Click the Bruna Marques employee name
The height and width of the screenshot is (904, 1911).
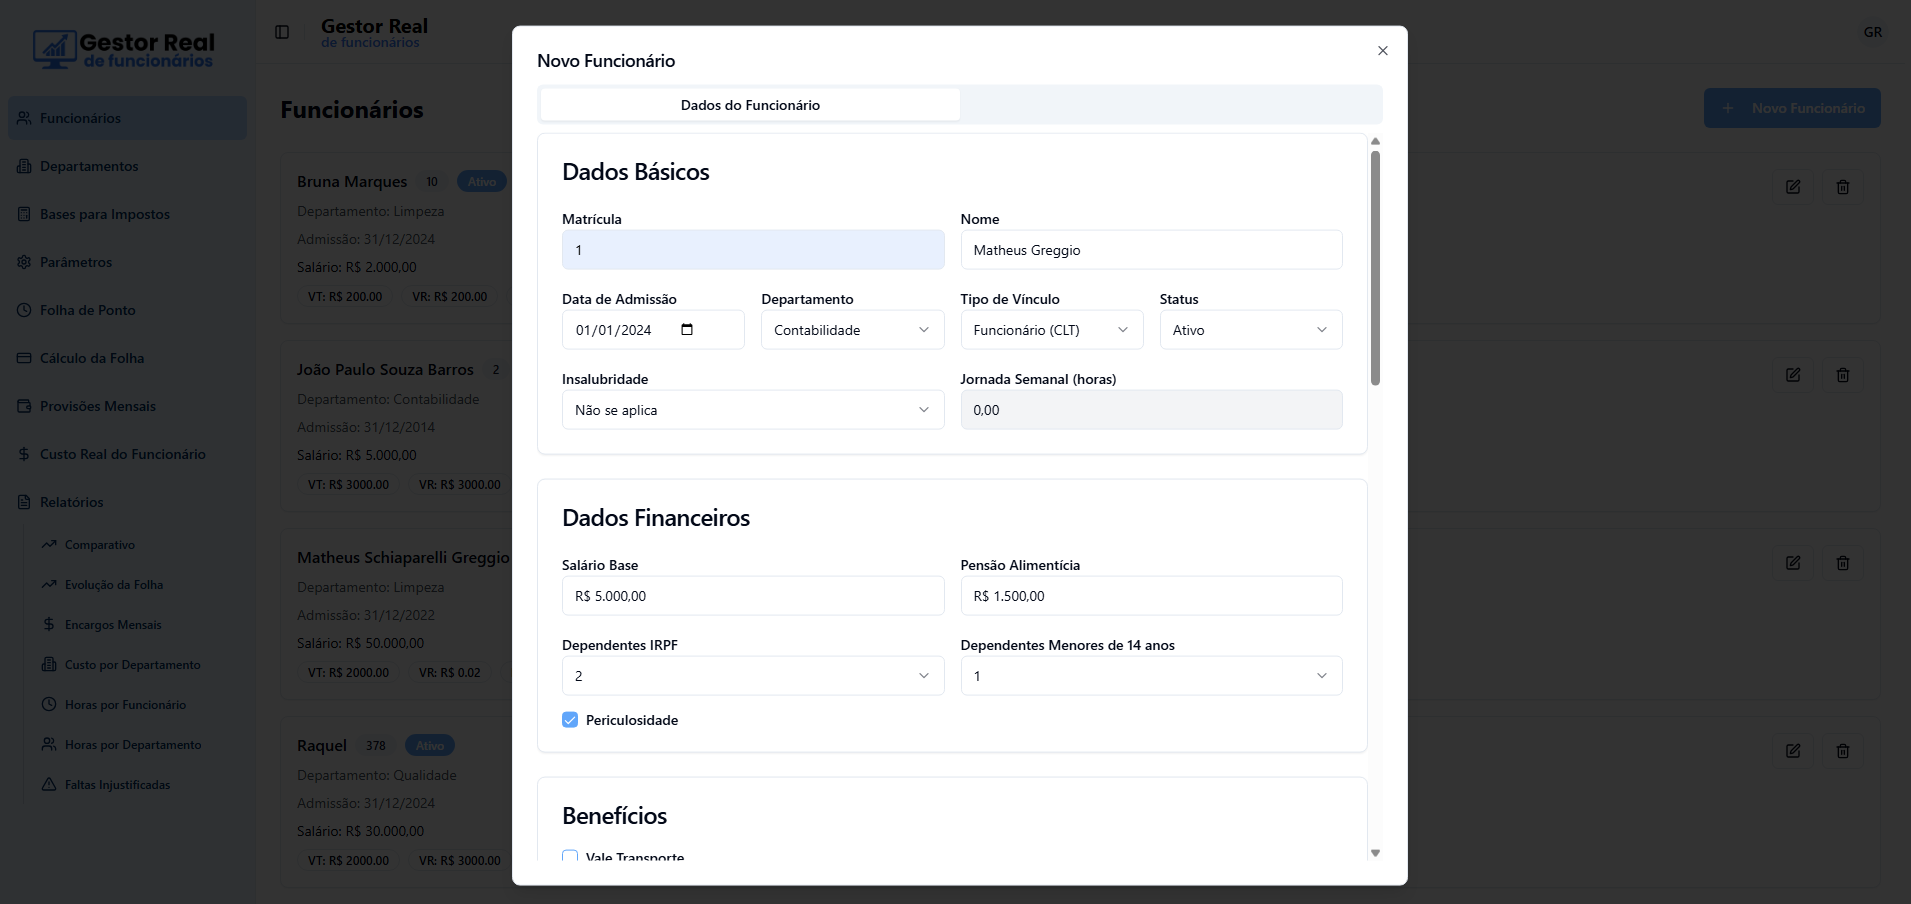click(352, 182)
